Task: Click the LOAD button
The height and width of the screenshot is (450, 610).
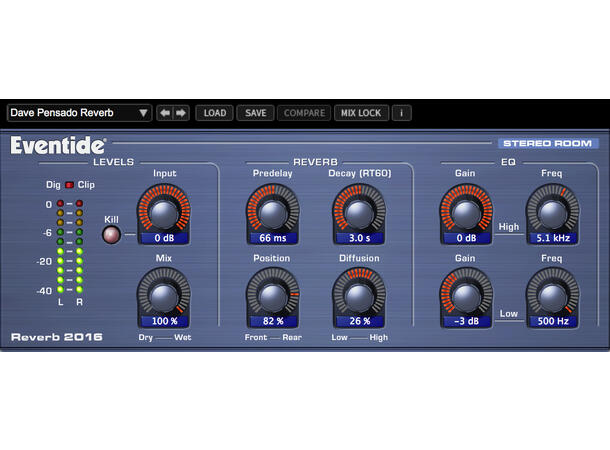Action: tap(214, 113)
